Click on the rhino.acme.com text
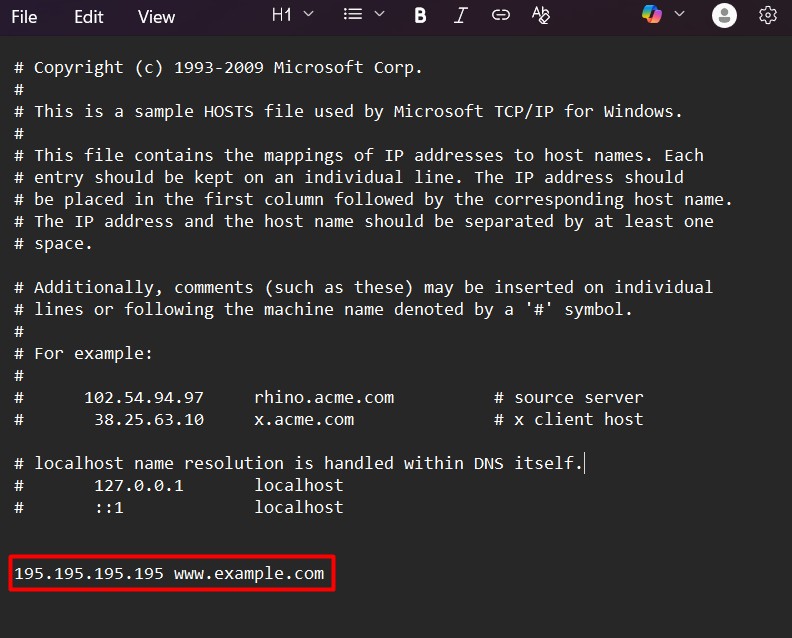 (324, 398)
